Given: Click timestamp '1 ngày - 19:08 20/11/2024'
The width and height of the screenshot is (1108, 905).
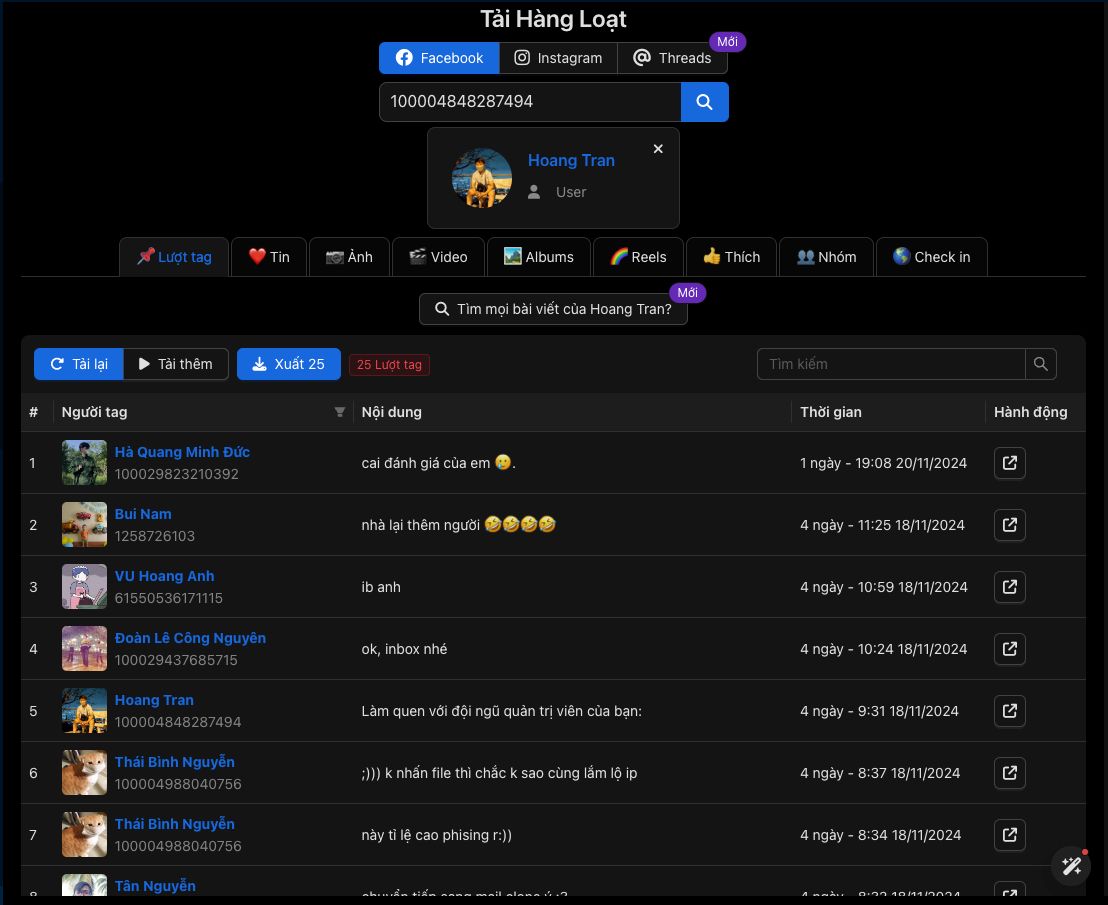Looking at the screenshot, I should coord(883,463).
